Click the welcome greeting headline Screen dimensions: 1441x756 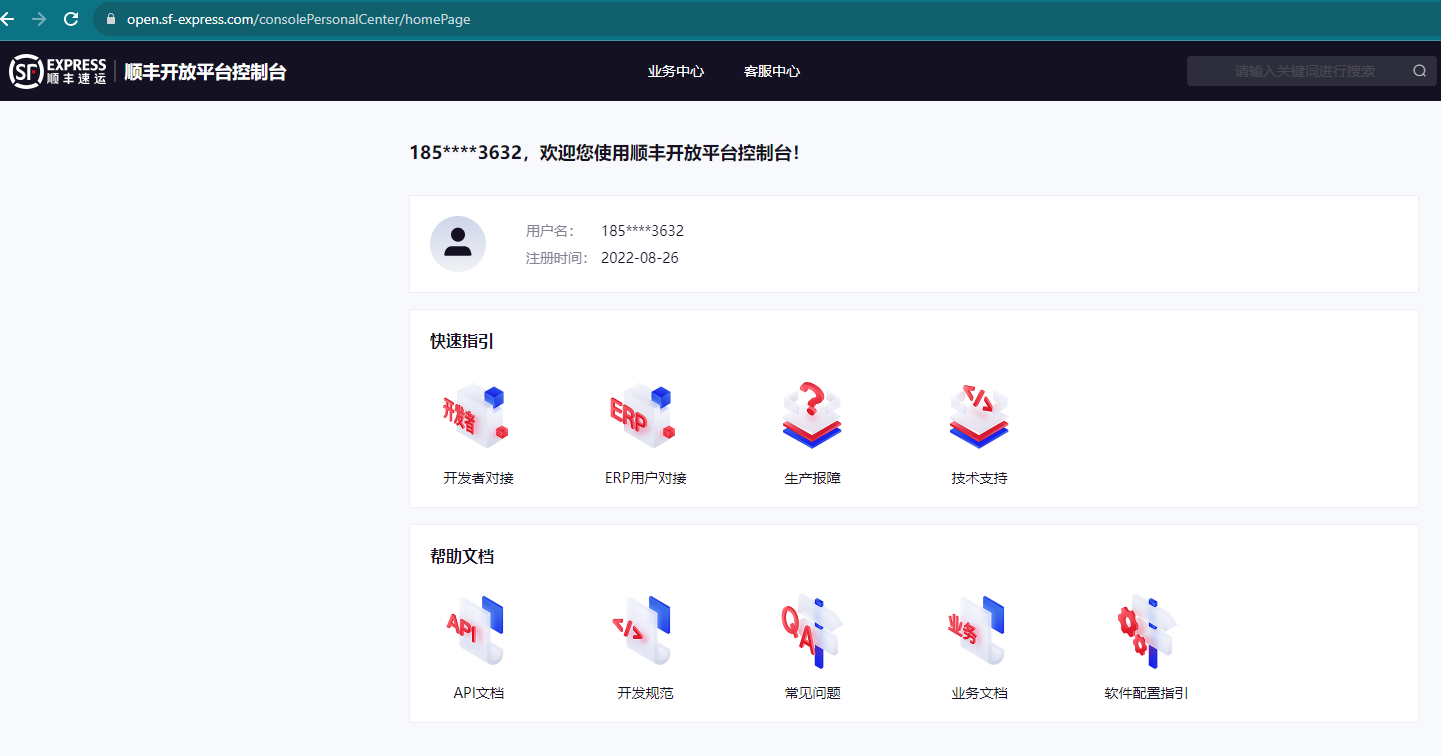(x=605, y=153)
